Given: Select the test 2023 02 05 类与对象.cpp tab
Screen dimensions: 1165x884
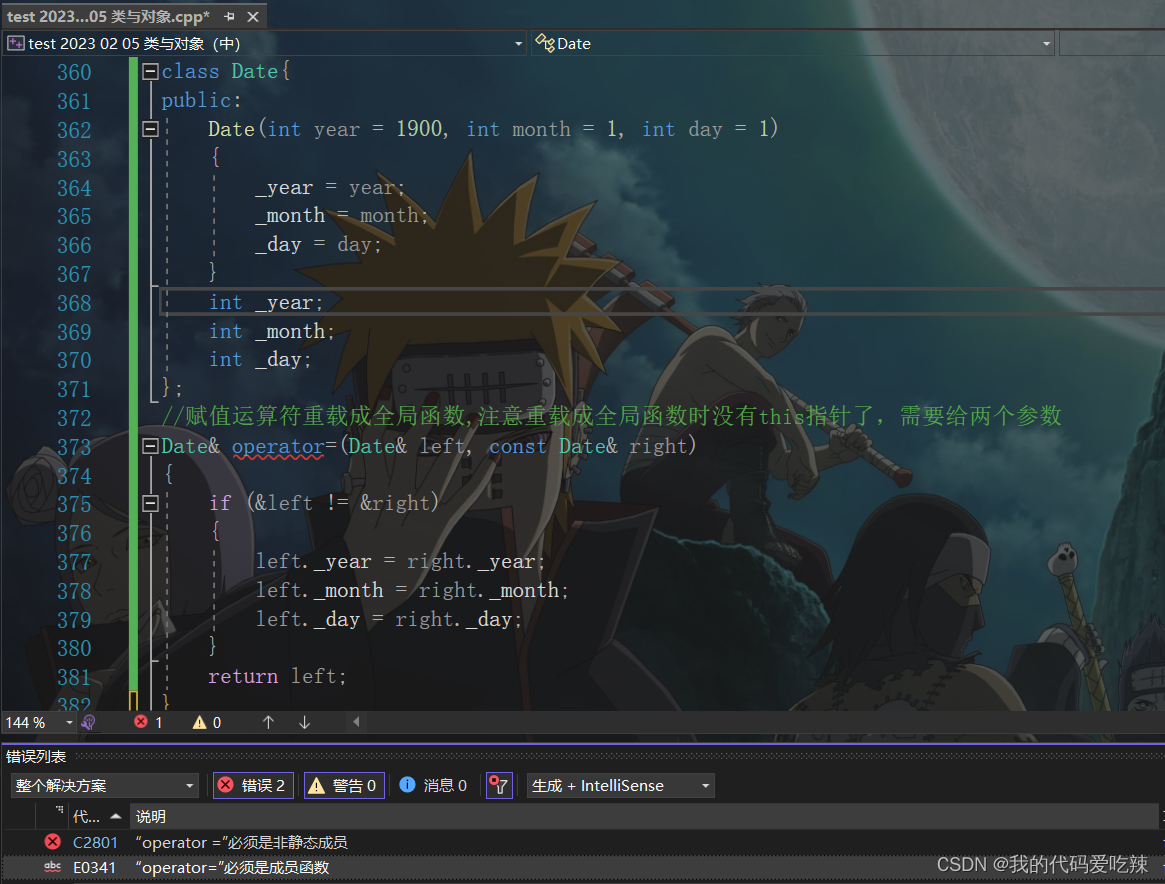Looking at the screenshot, I should pos(108,16).
